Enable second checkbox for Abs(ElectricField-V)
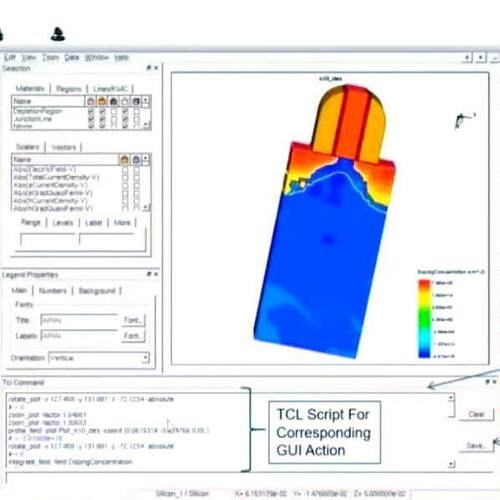Screen dimensions: 500x500 136,170
